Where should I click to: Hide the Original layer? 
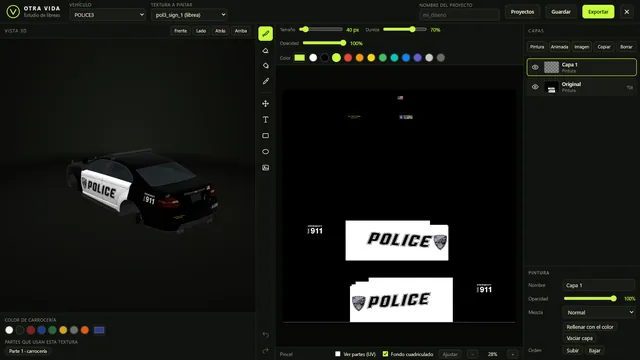[535, 87]
